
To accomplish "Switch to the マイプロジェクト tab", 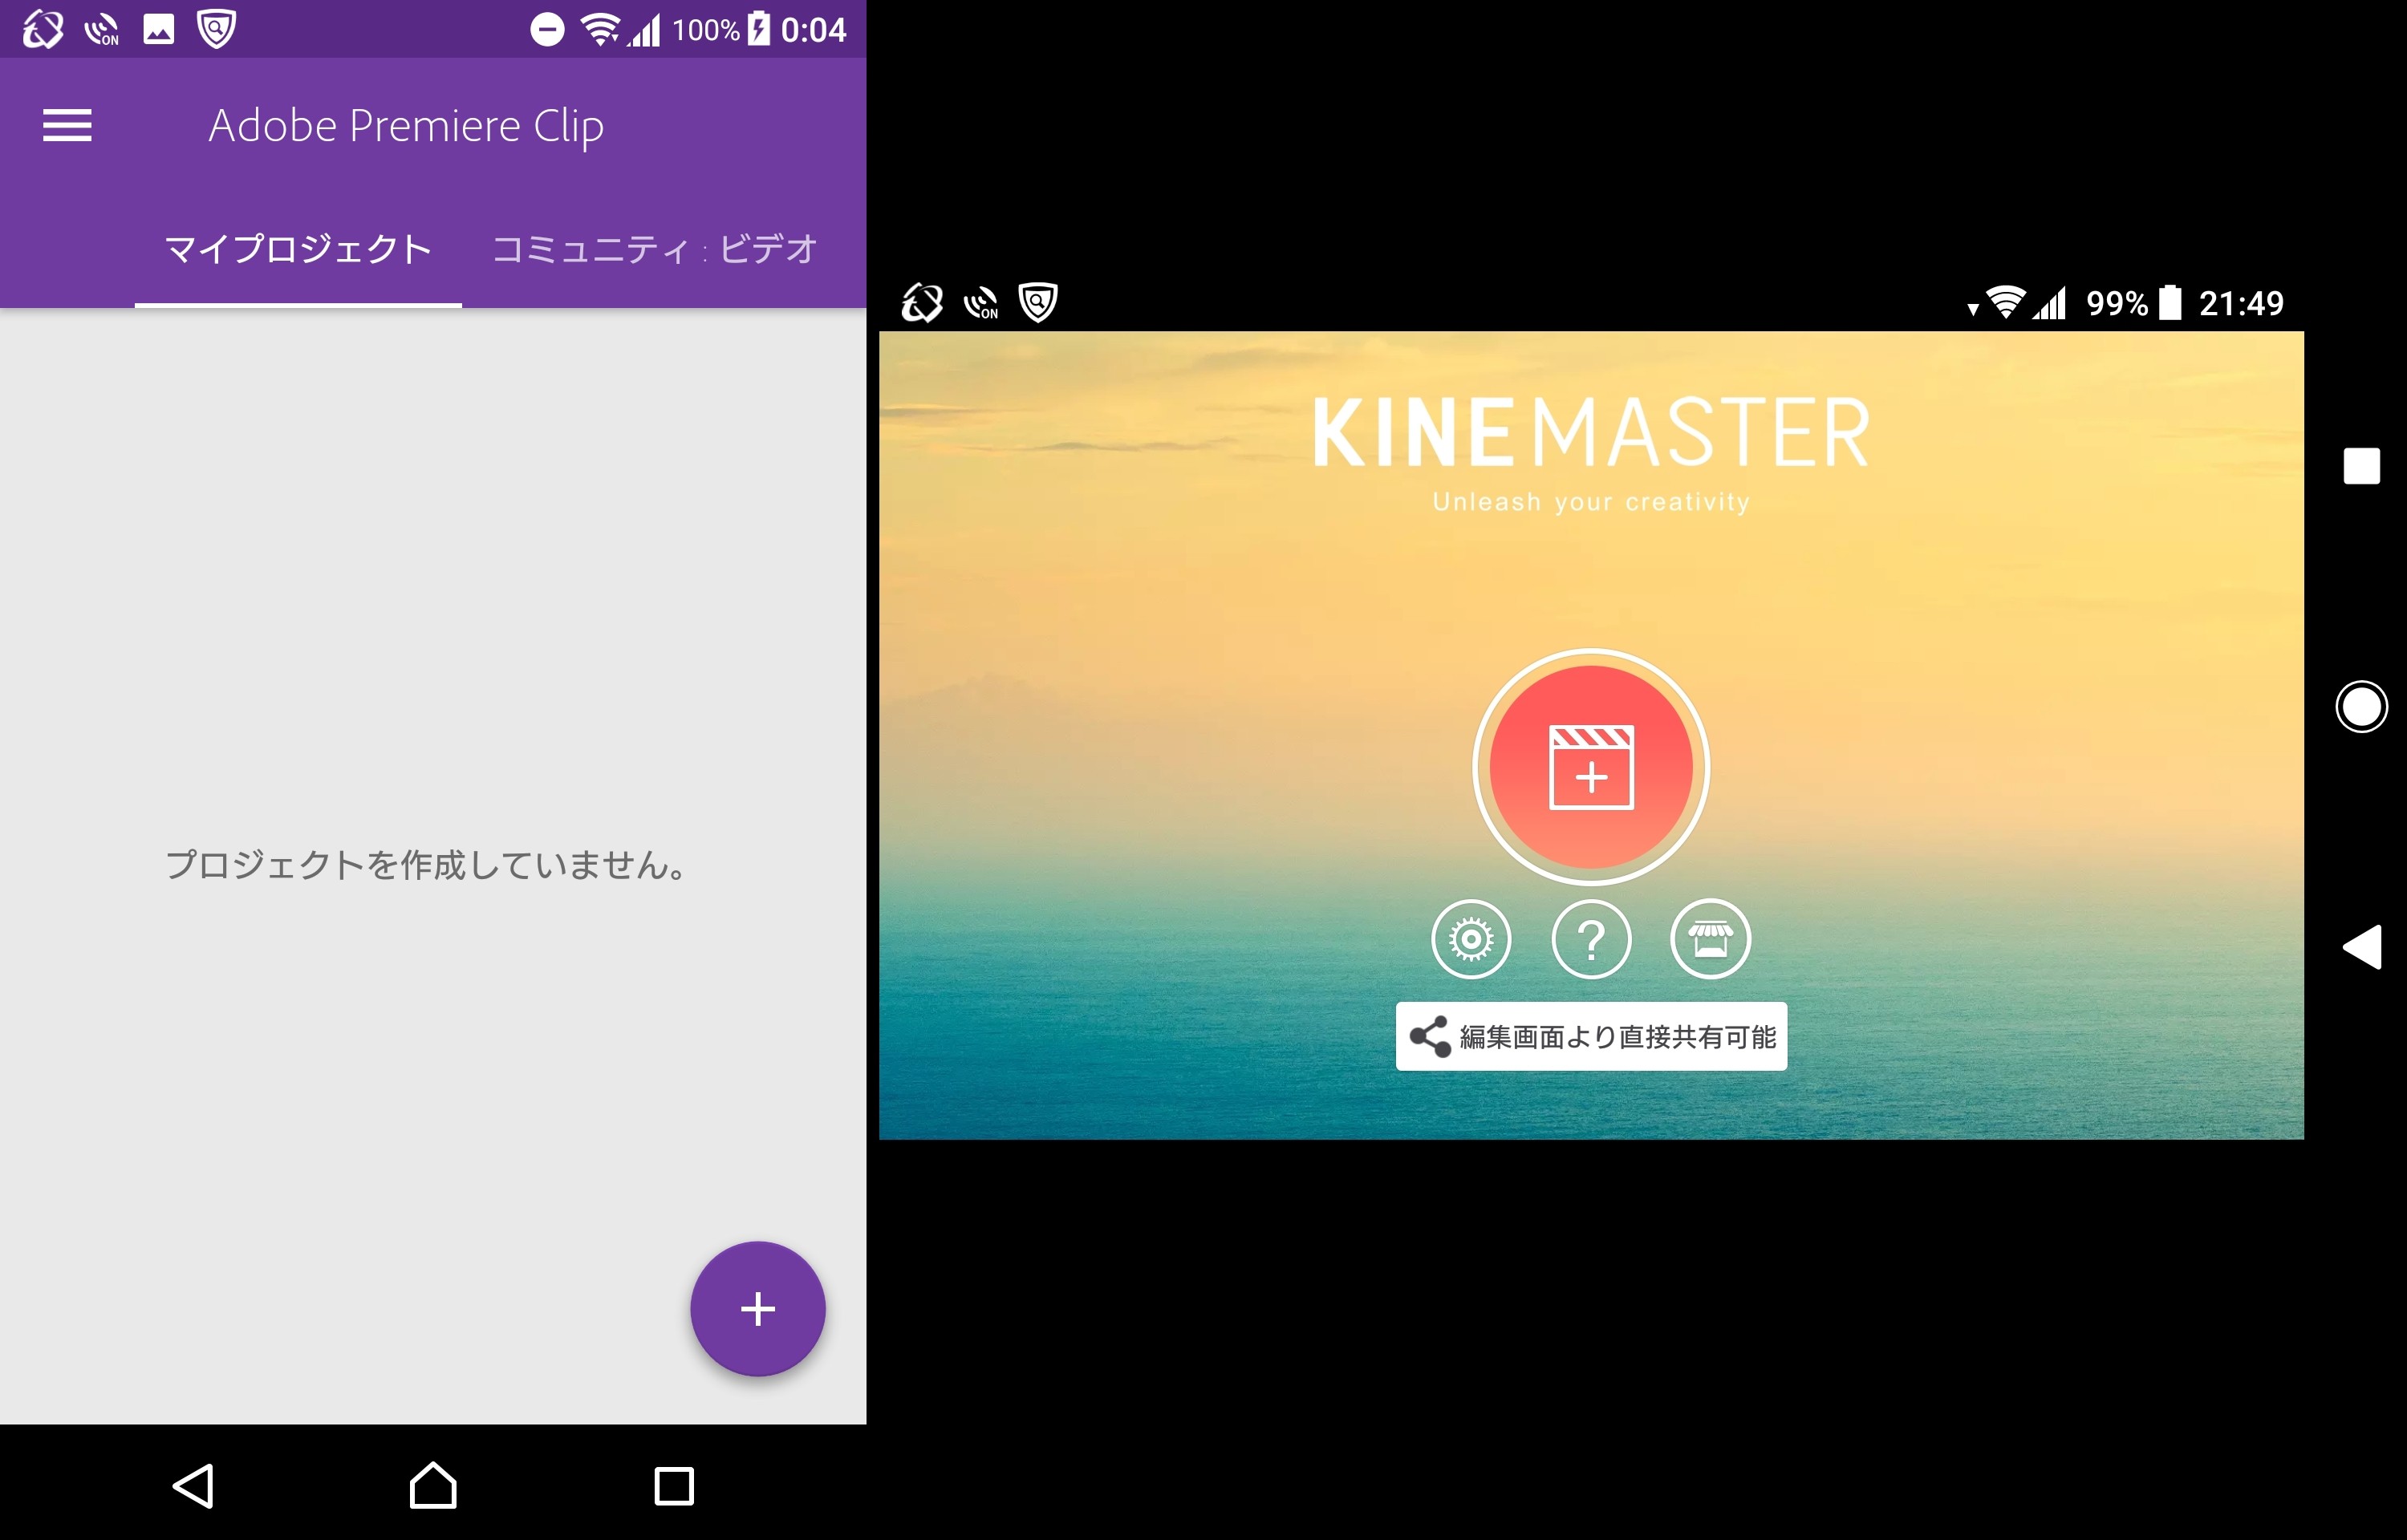I will [x=298, y=249].
